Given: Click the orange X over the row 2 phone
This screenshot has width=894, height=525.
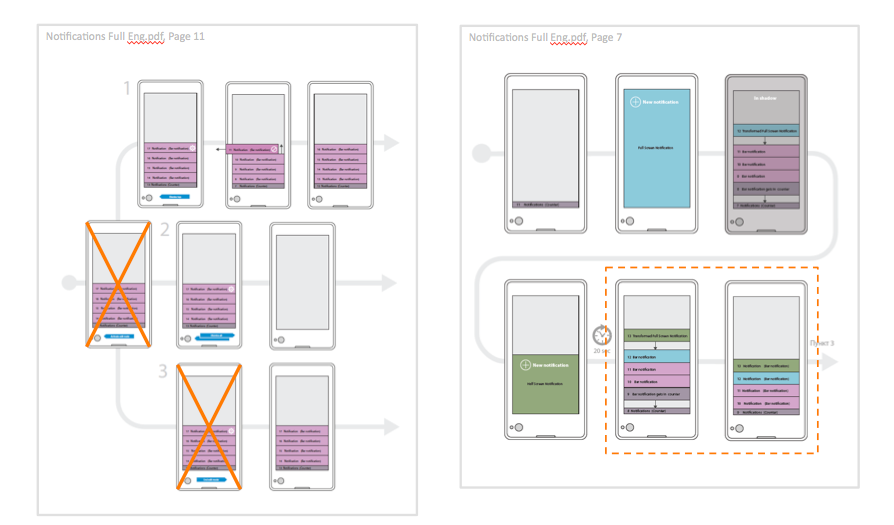Looking at the screenshot, I should pos(119,284).
